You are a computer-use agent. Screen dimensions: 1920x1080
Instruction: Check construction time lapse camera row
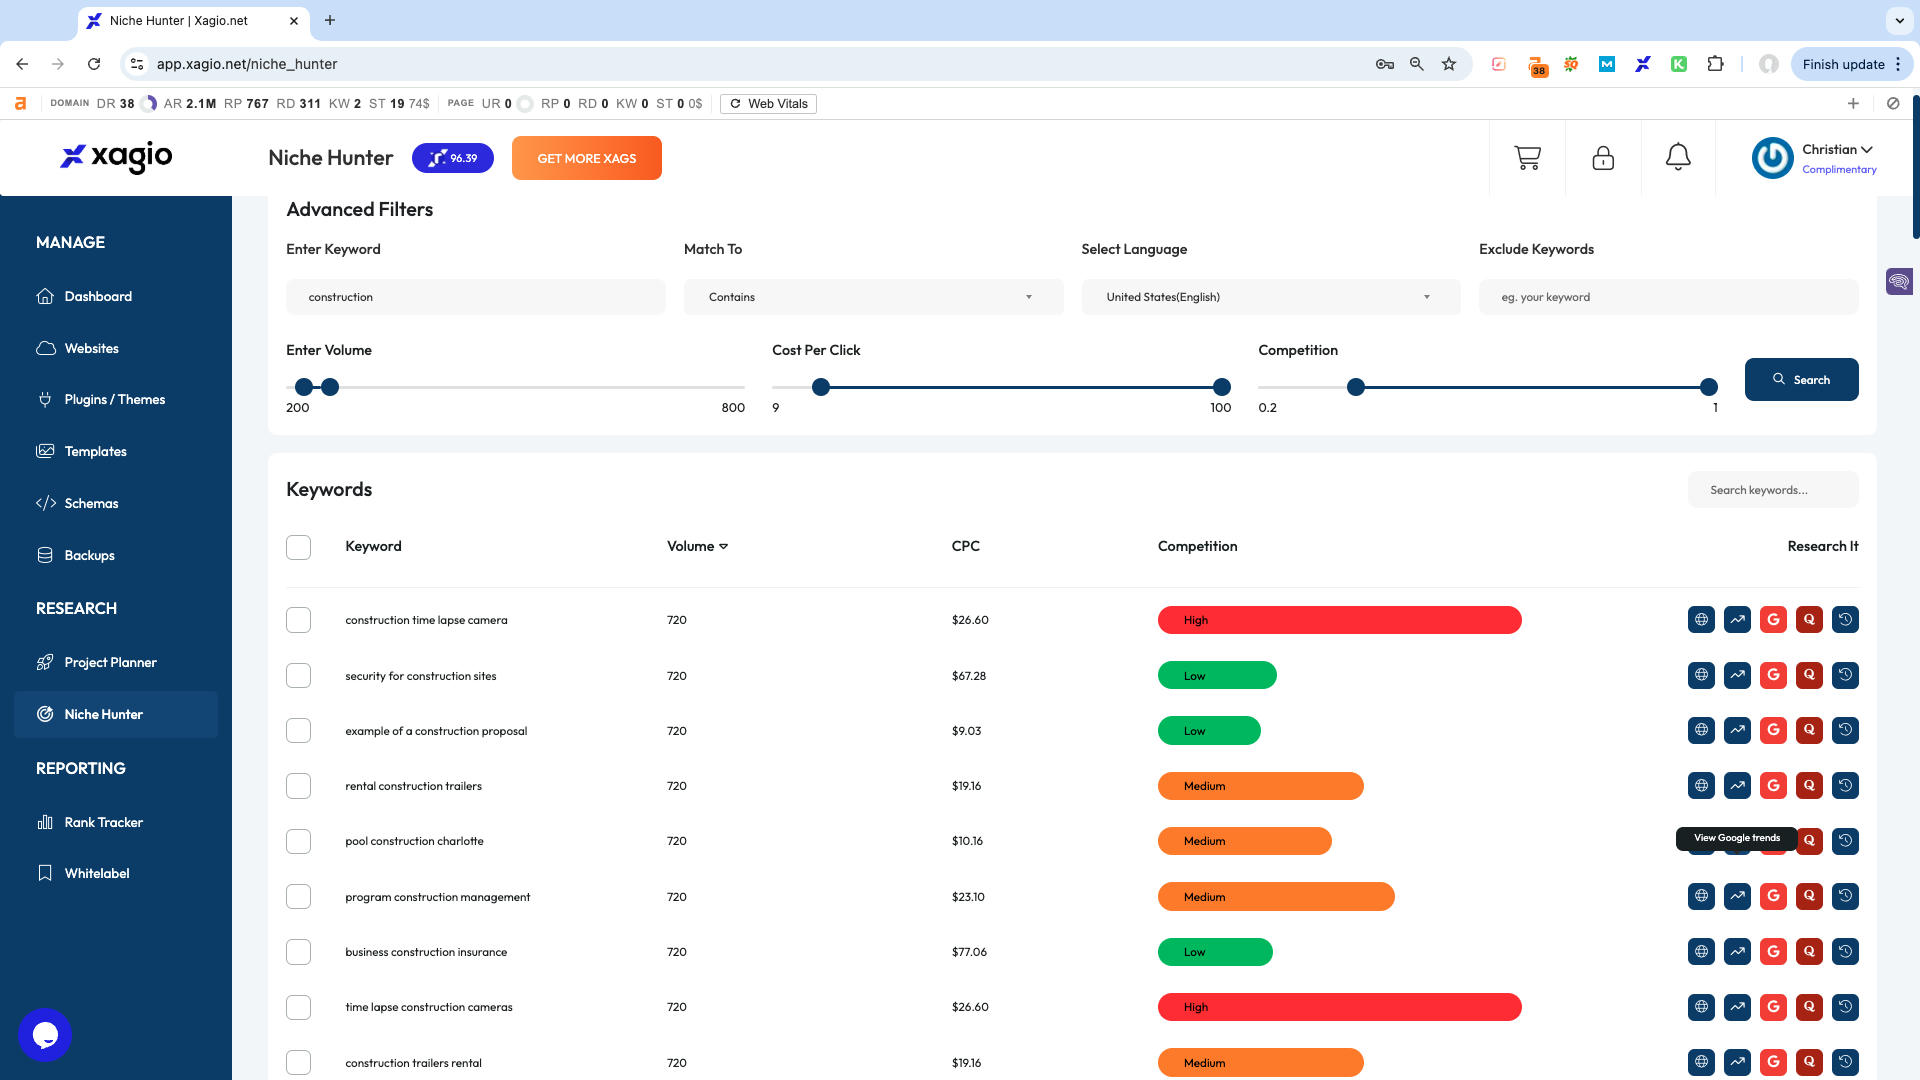[298, 620]
